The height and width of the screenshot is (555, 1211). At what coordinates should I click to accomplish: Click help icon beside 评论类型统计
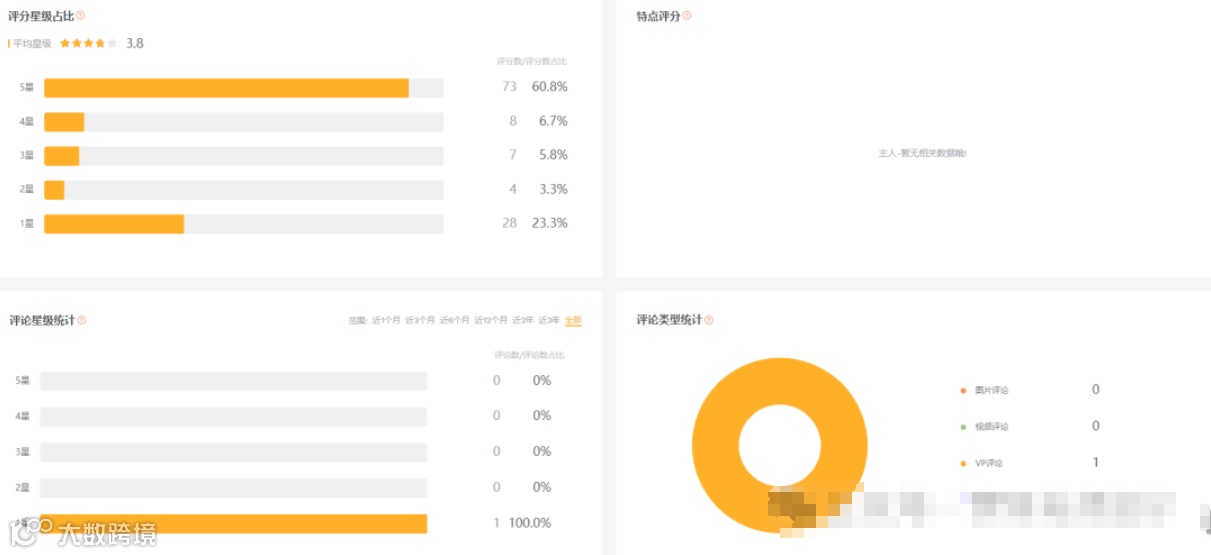(709, 321)
